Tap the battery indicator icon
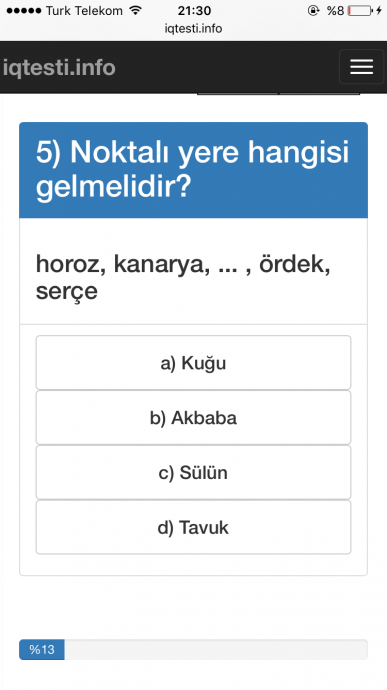Image resolution: width=387 pixels, height=690 pixels. click(360, 11)
